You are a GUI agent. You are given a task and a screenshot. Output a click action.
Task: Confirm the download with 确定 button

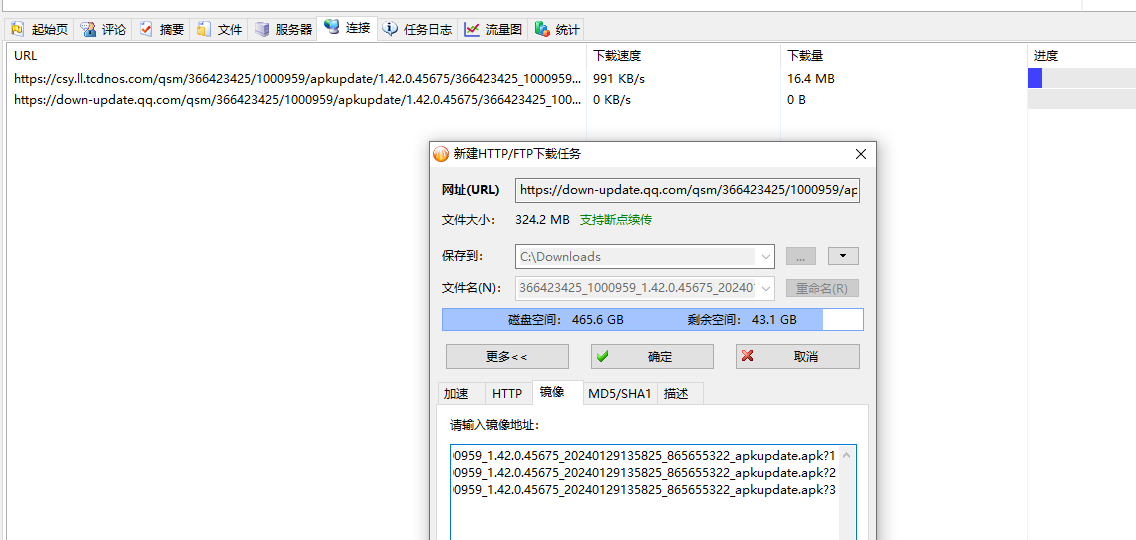point(652,357)
